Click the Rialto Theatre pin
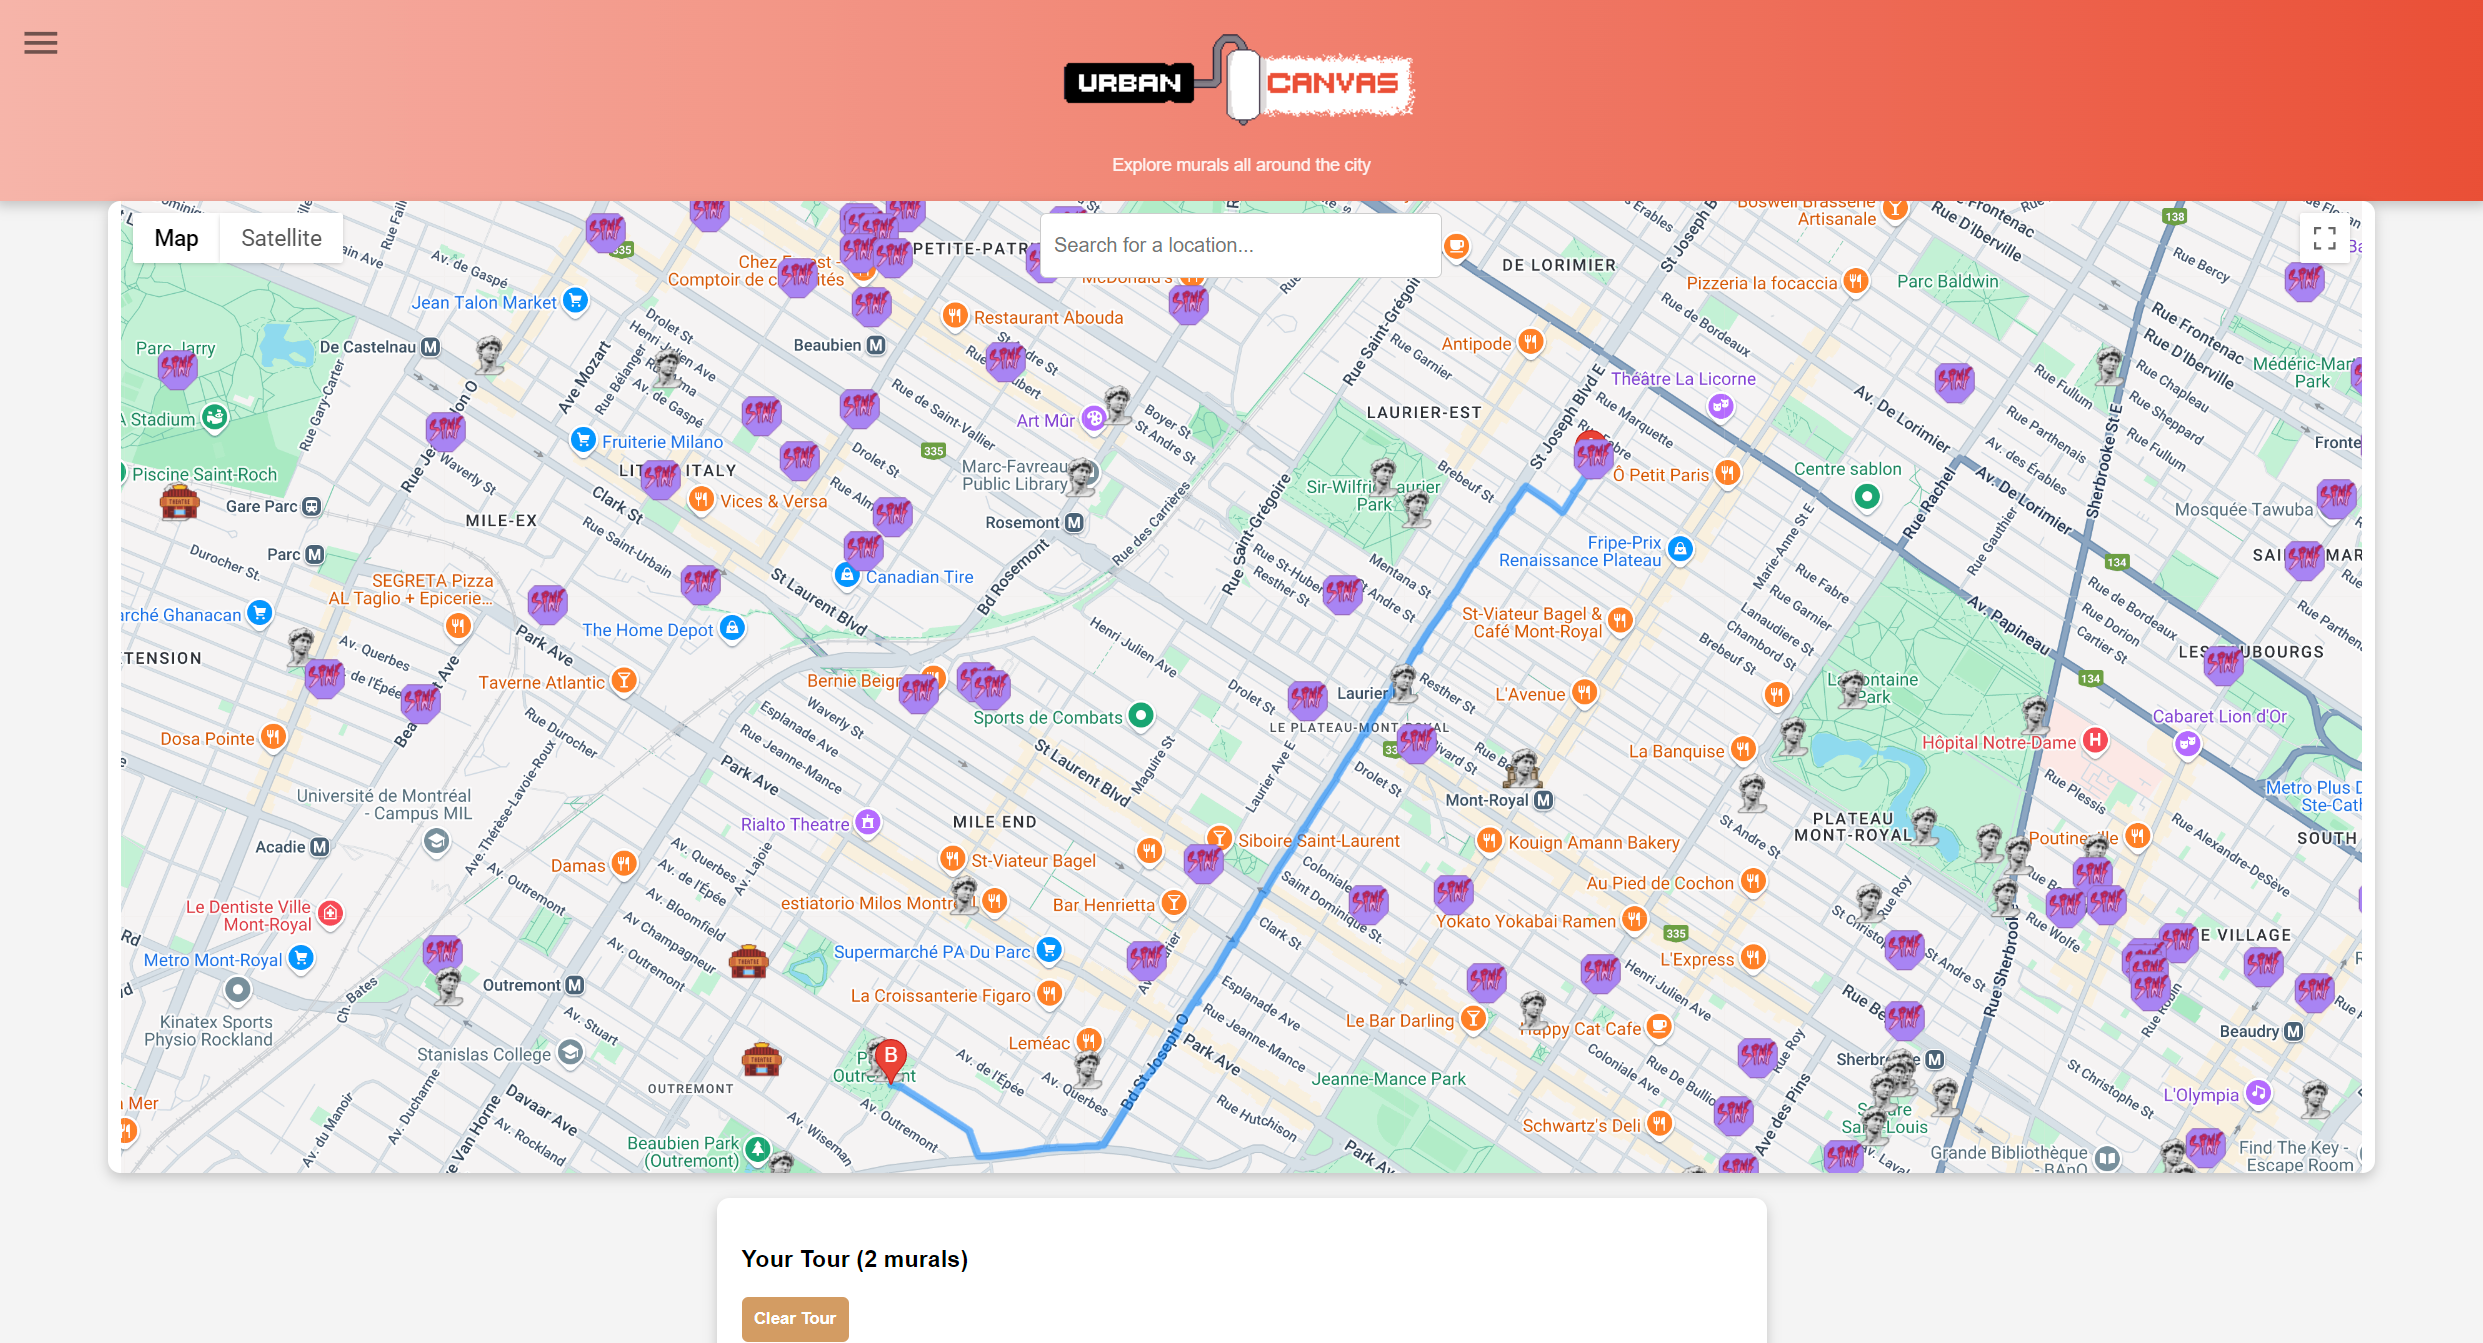 coord(868,822)
